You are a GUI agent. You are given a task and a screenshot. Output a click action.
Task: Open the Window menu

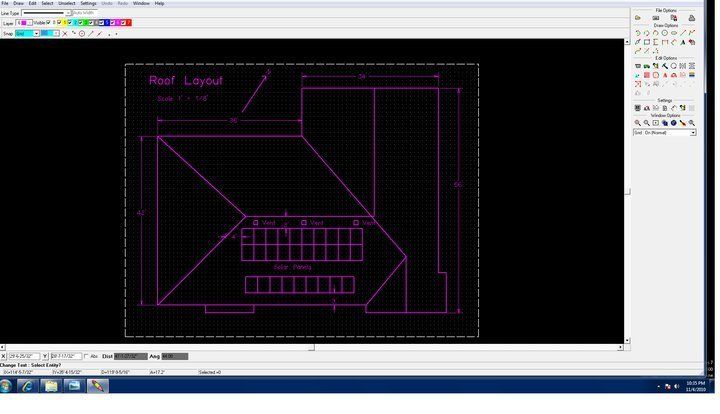[x=141, y=3]
